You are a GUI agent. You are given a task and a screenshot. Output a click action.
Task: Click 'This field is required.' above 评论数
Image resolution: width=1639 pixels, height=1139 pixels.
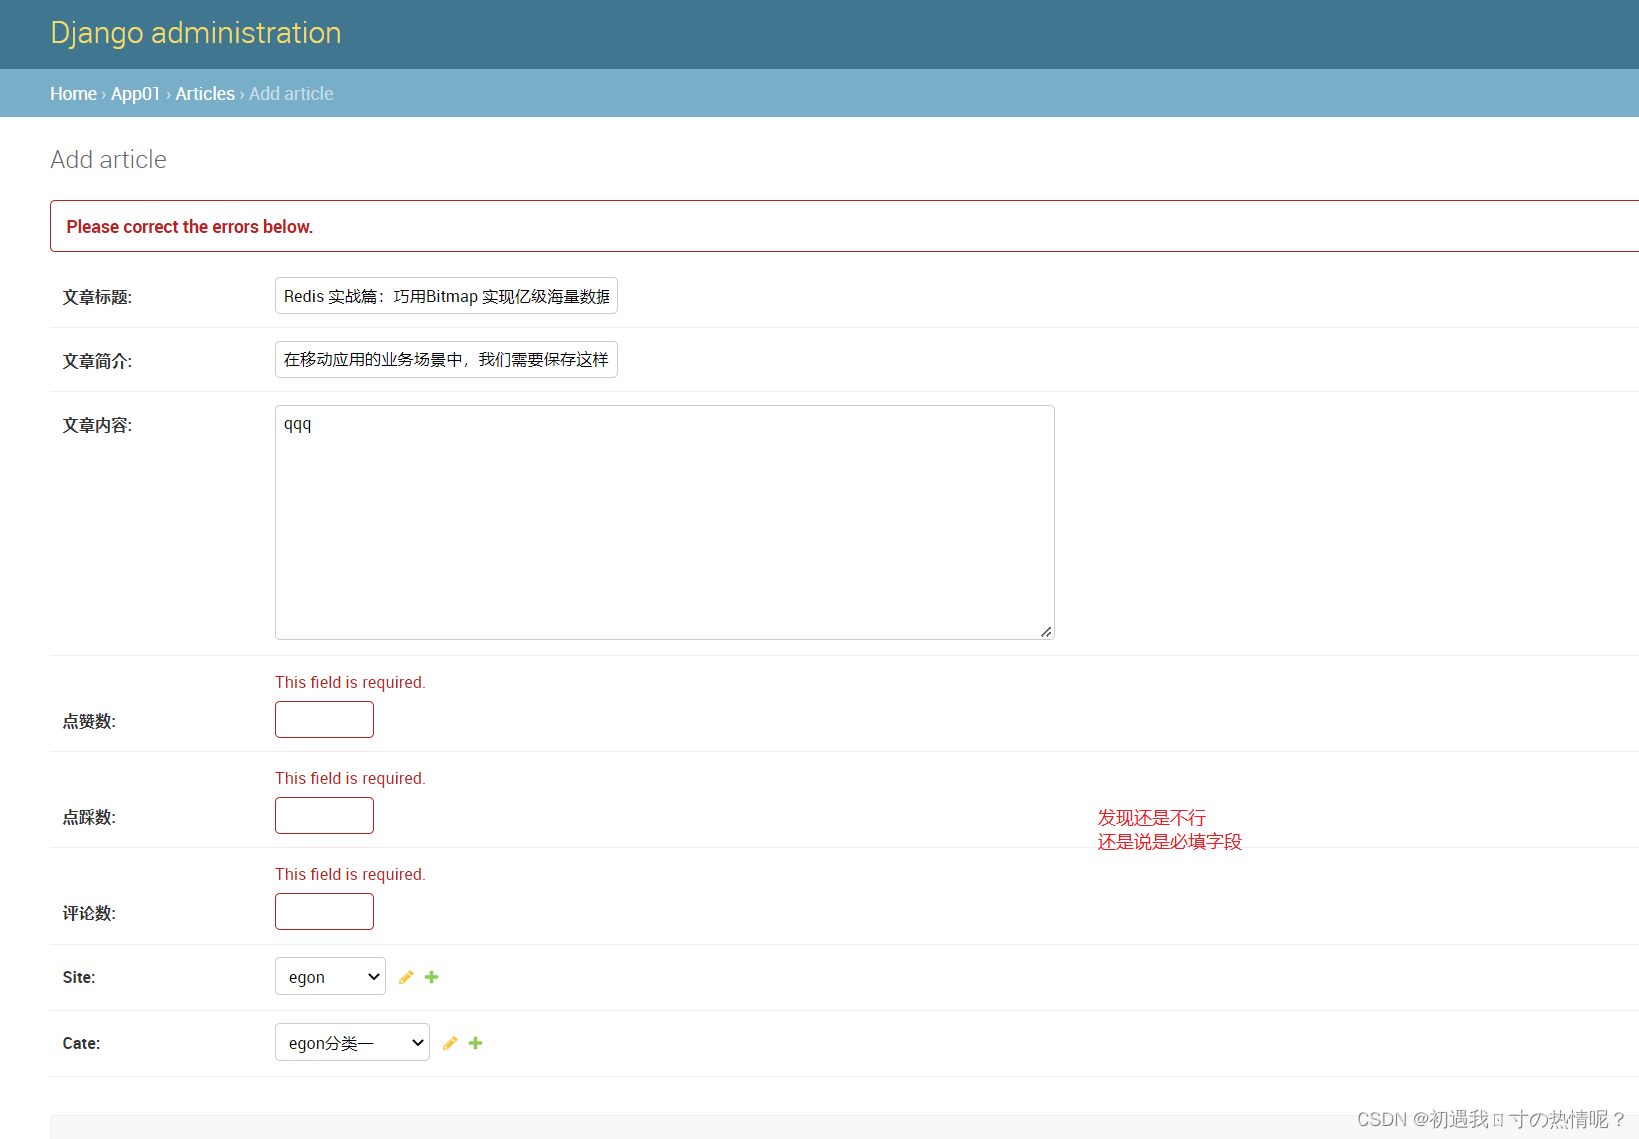350,874
